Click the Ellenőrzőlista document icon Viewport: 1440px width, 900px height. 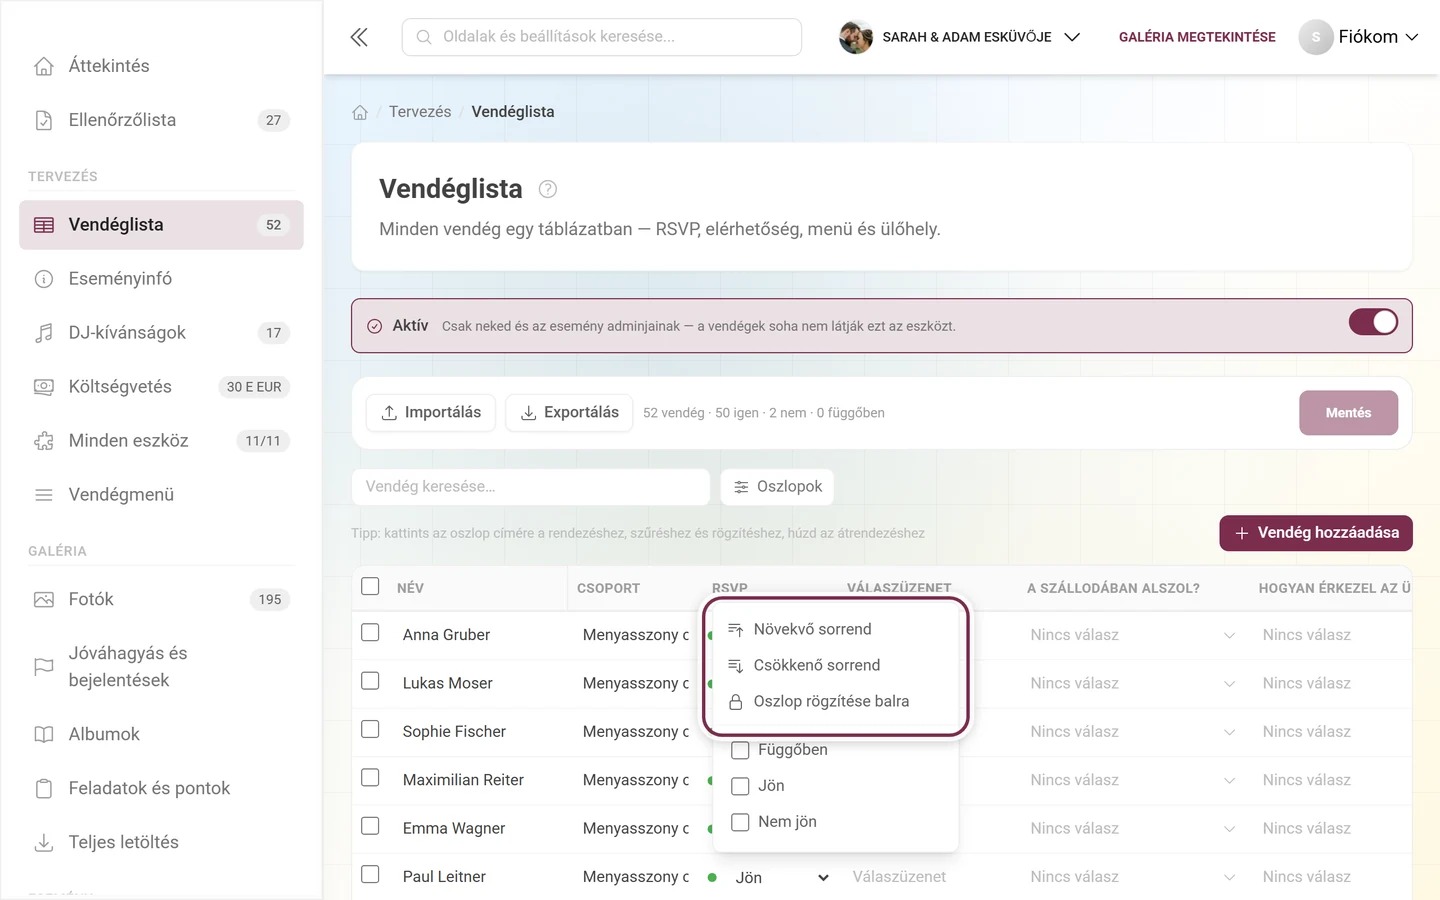click(x=44, y=120)
